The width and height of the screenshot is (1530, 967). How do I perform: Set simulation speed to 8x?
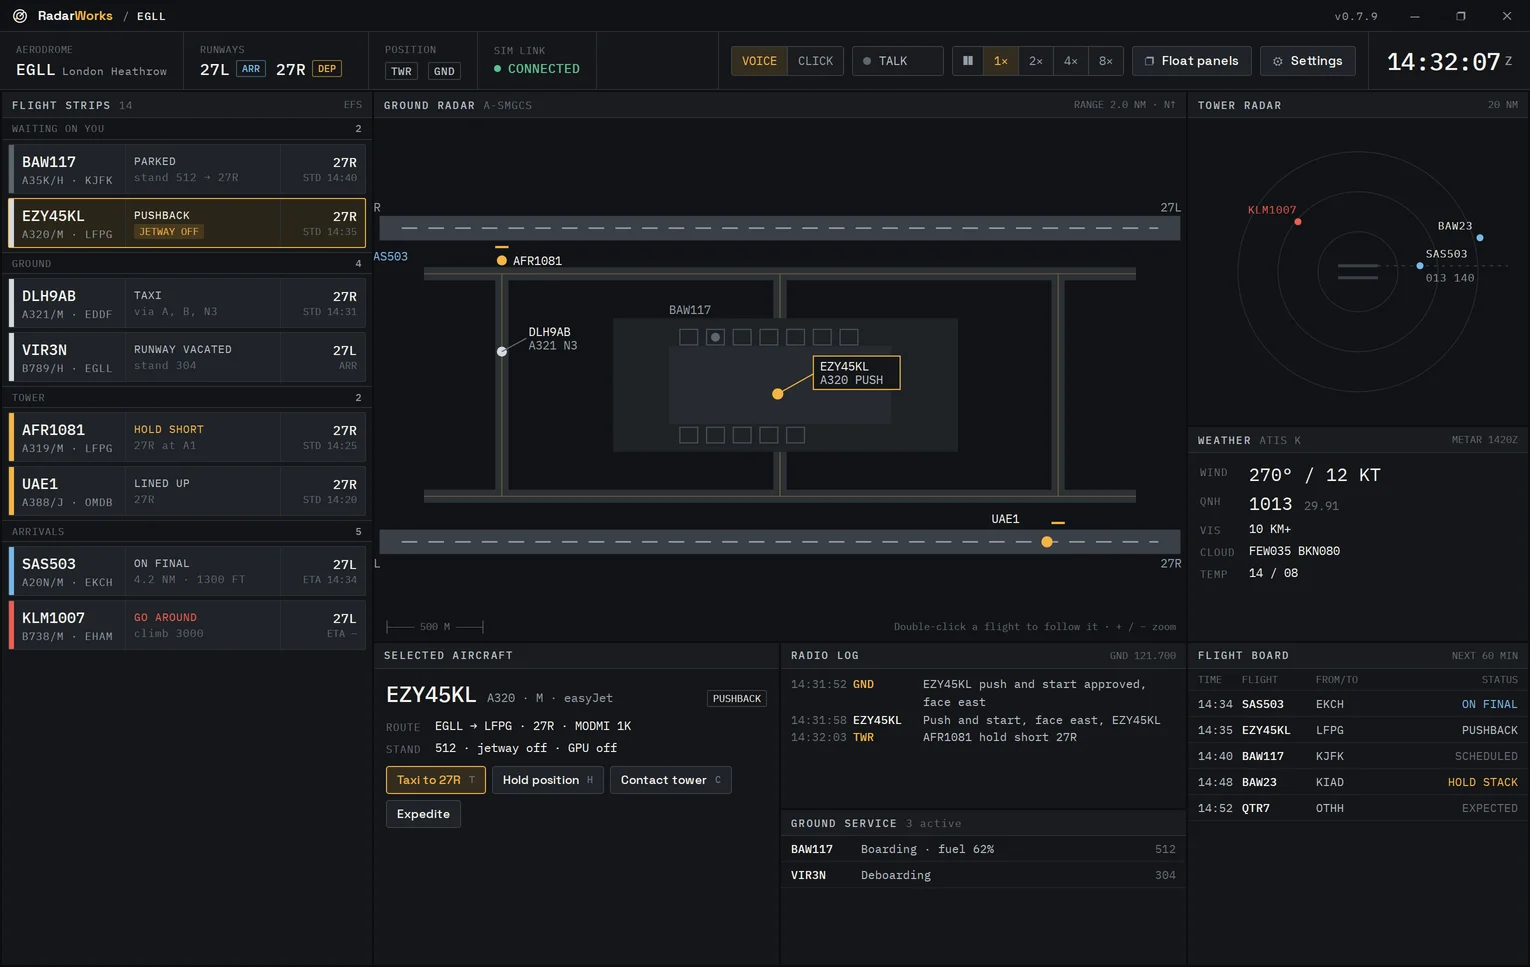coord(1106,61)
